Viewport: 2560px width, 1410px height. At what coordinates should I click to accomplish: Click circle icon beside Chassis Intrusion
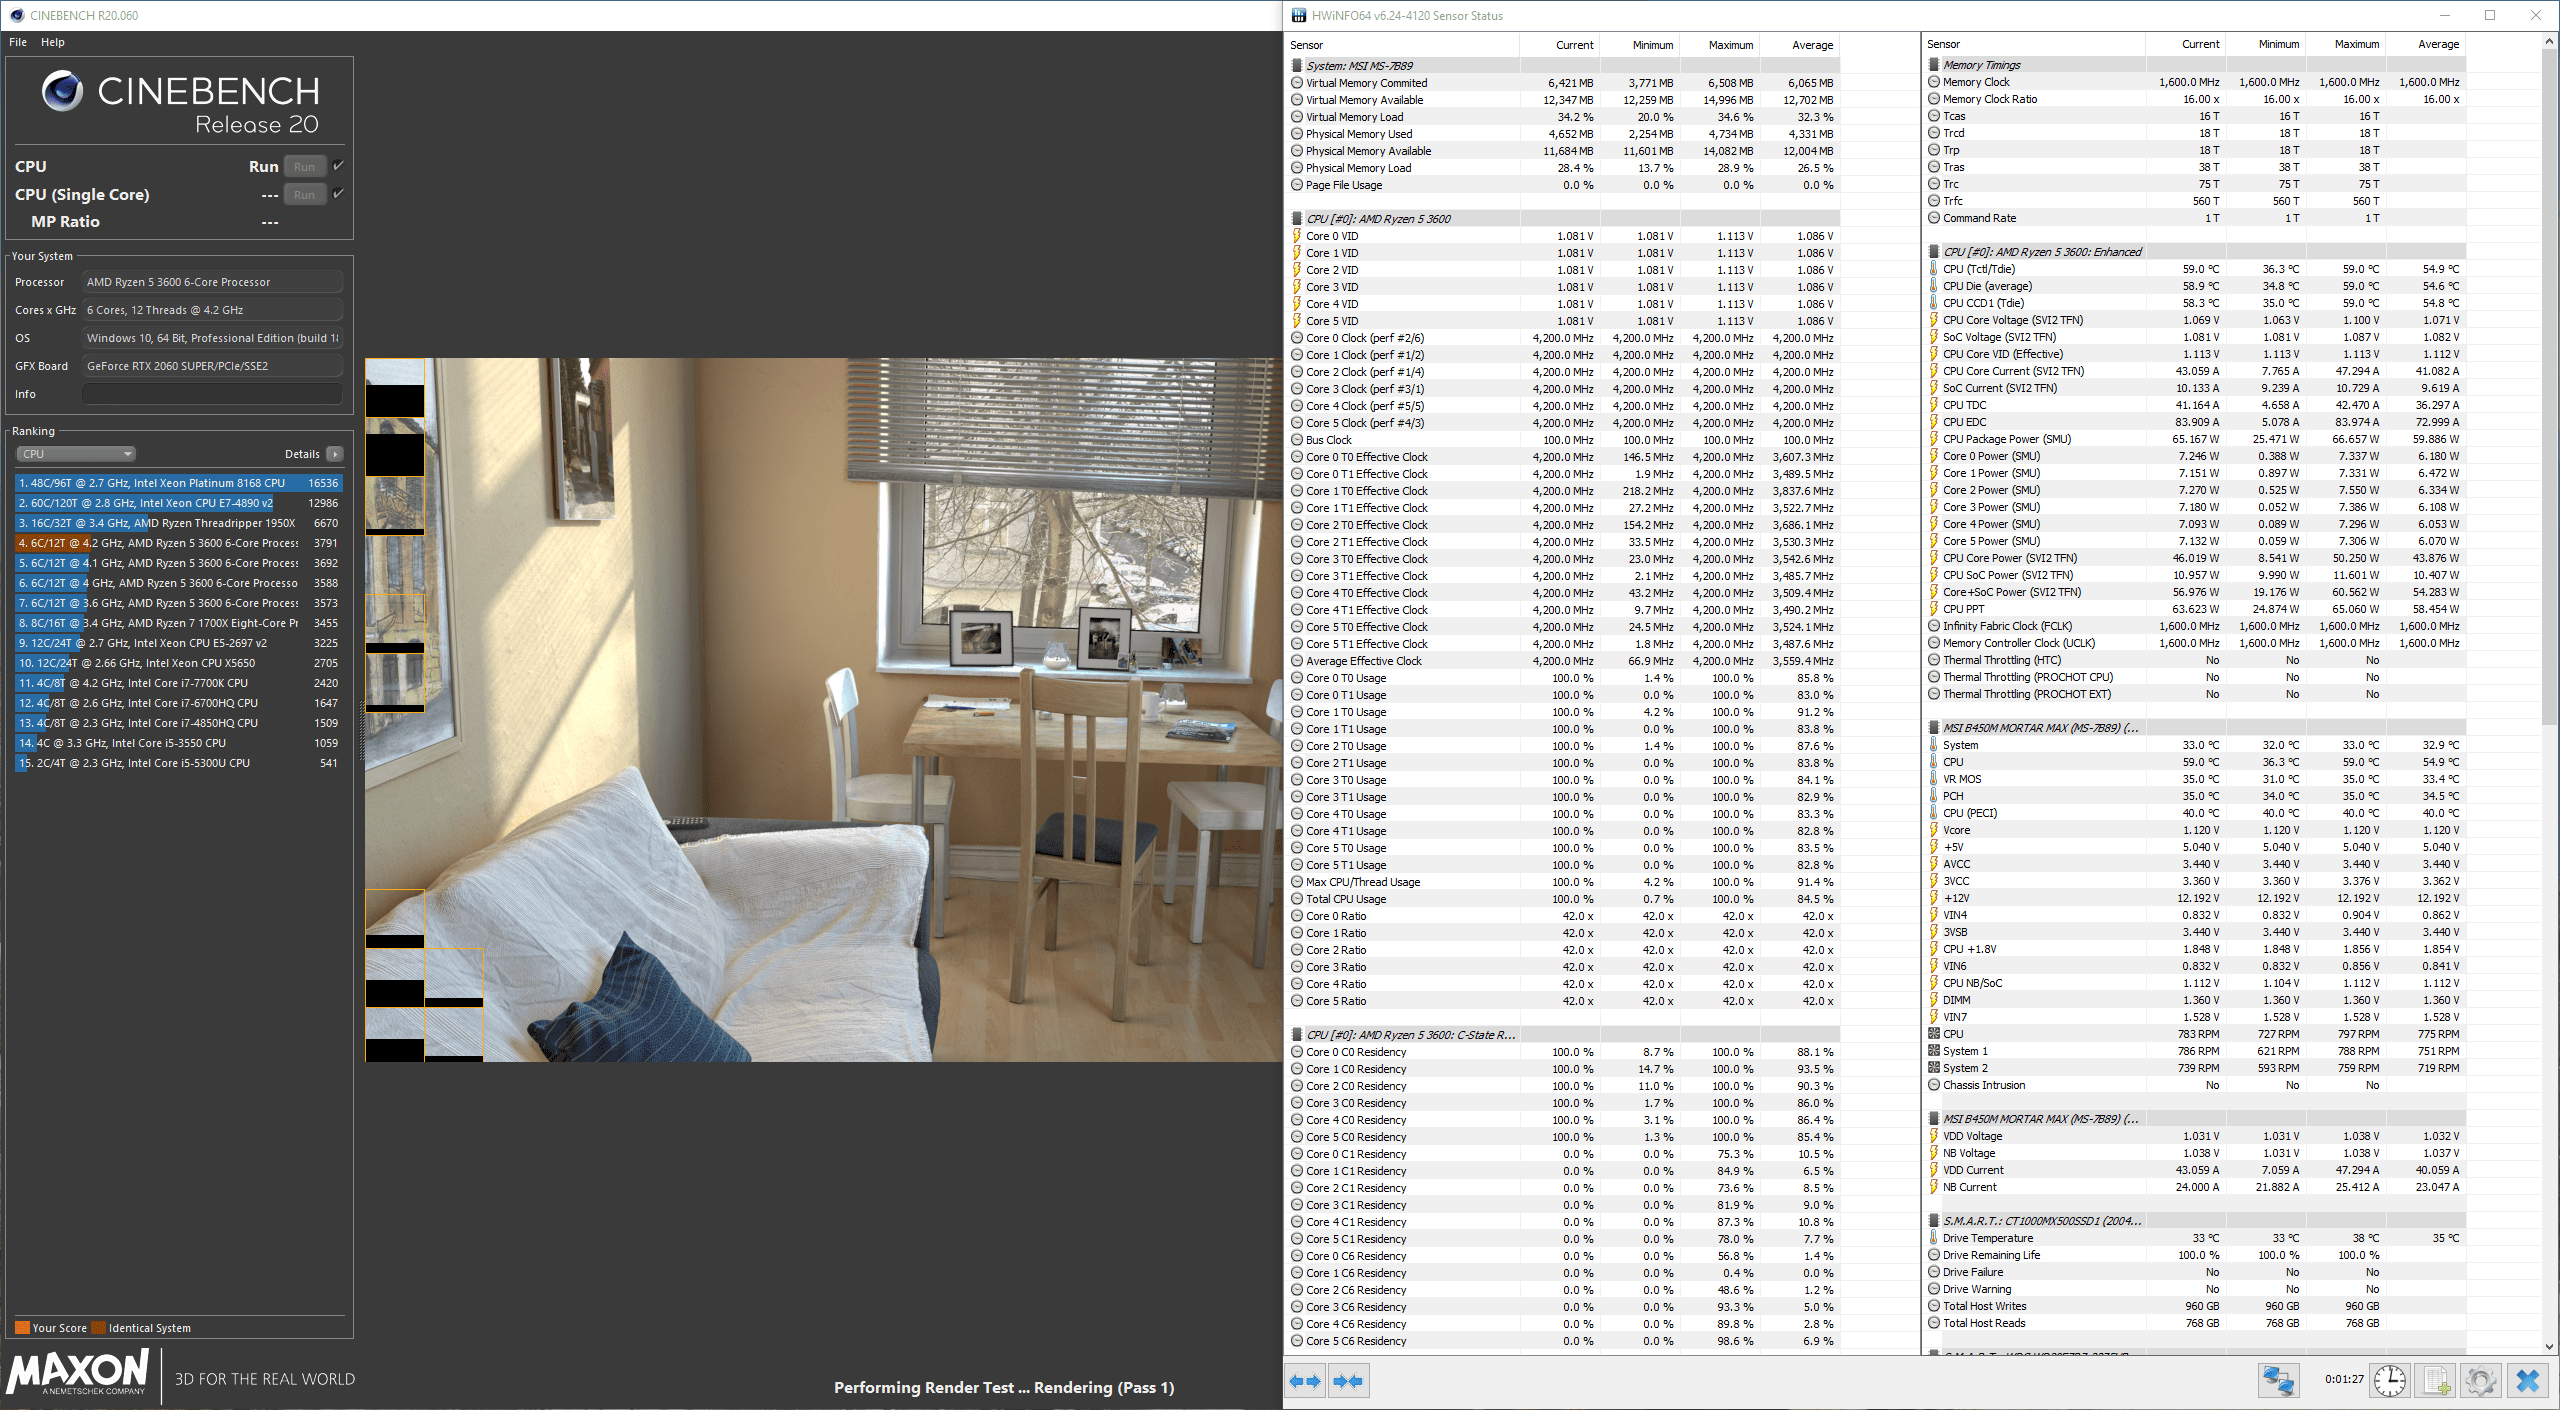[x=1934, y=1085]
